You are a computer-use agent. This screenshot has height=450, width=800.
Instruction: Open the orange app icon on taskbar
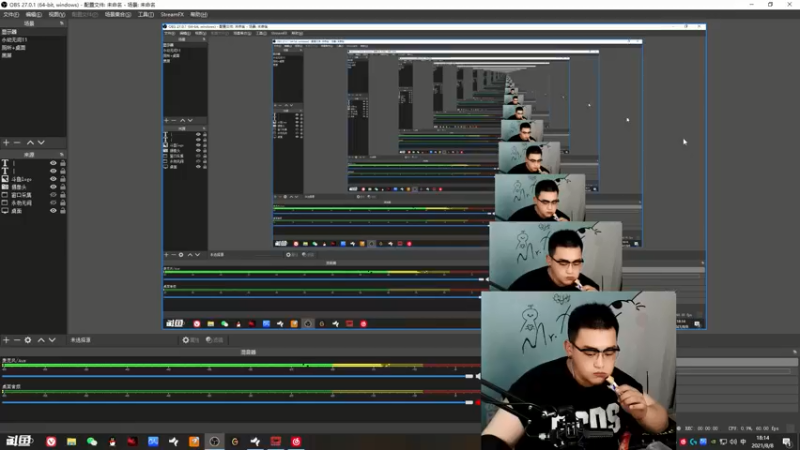[194, 441]
